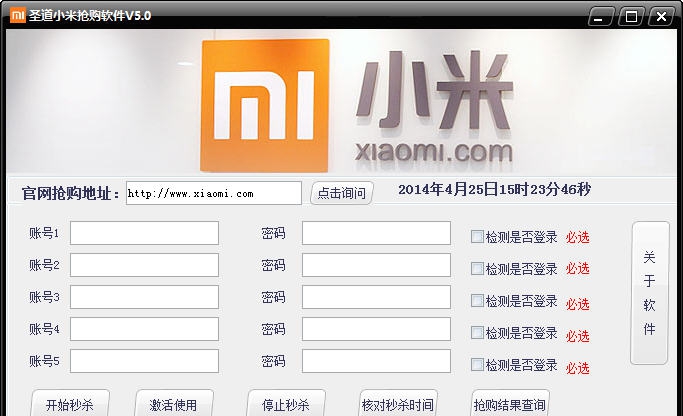Click the 账号3 label
Image resolution: width=683 pixels, height=416 pixels.
(44, 297)
